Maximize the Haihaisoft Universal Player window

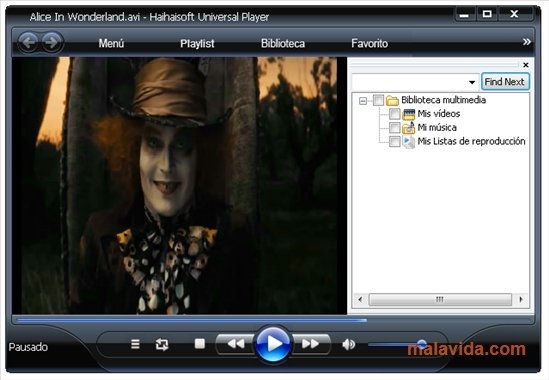tap(487, 14)
